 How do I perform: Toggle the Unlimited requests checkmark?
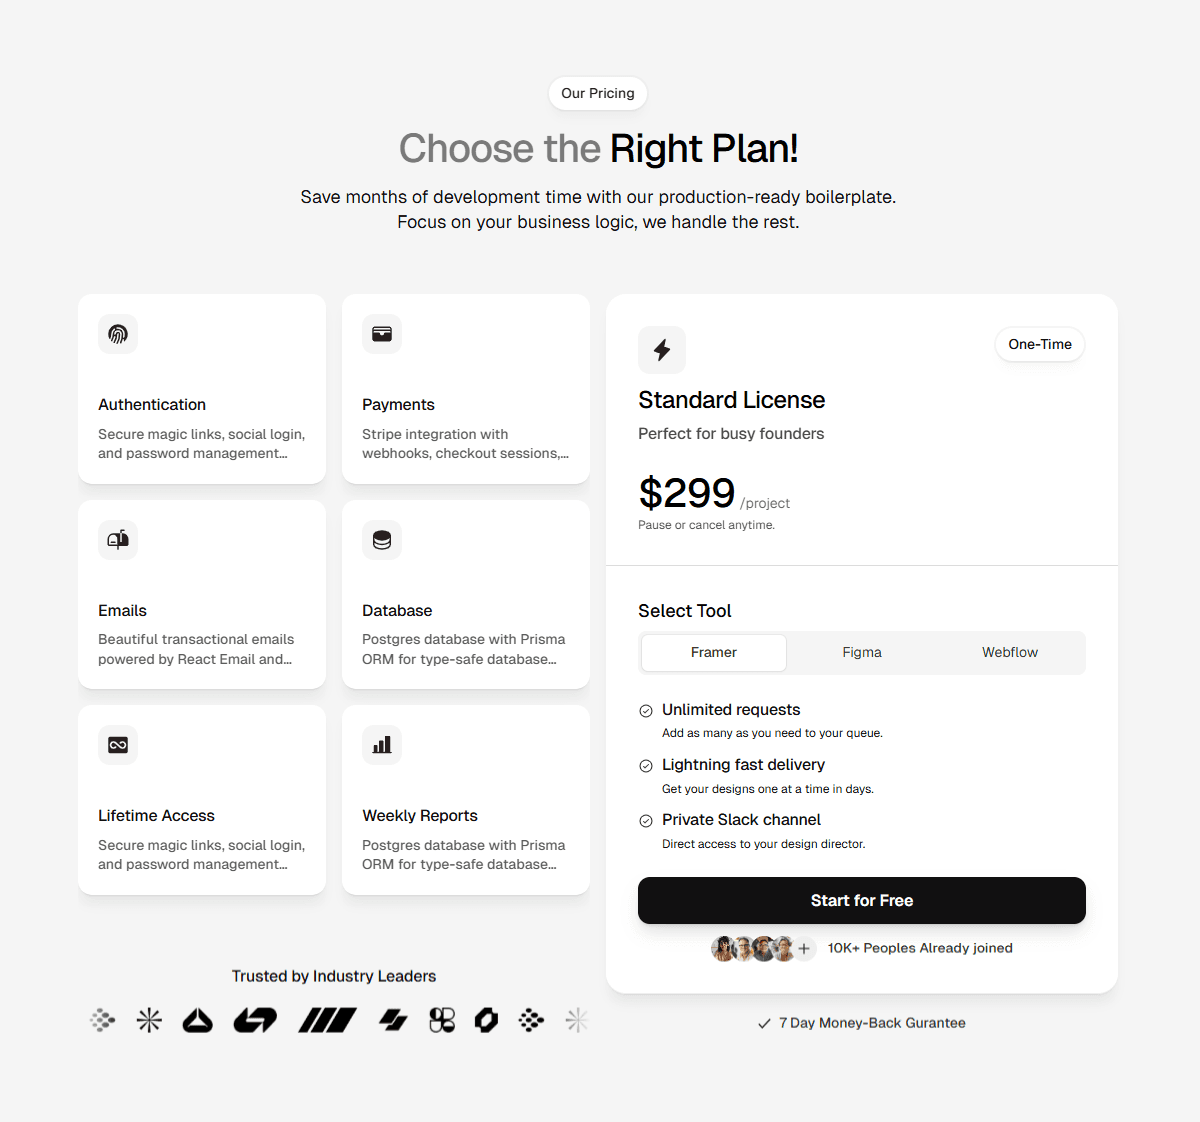point(646,711)
